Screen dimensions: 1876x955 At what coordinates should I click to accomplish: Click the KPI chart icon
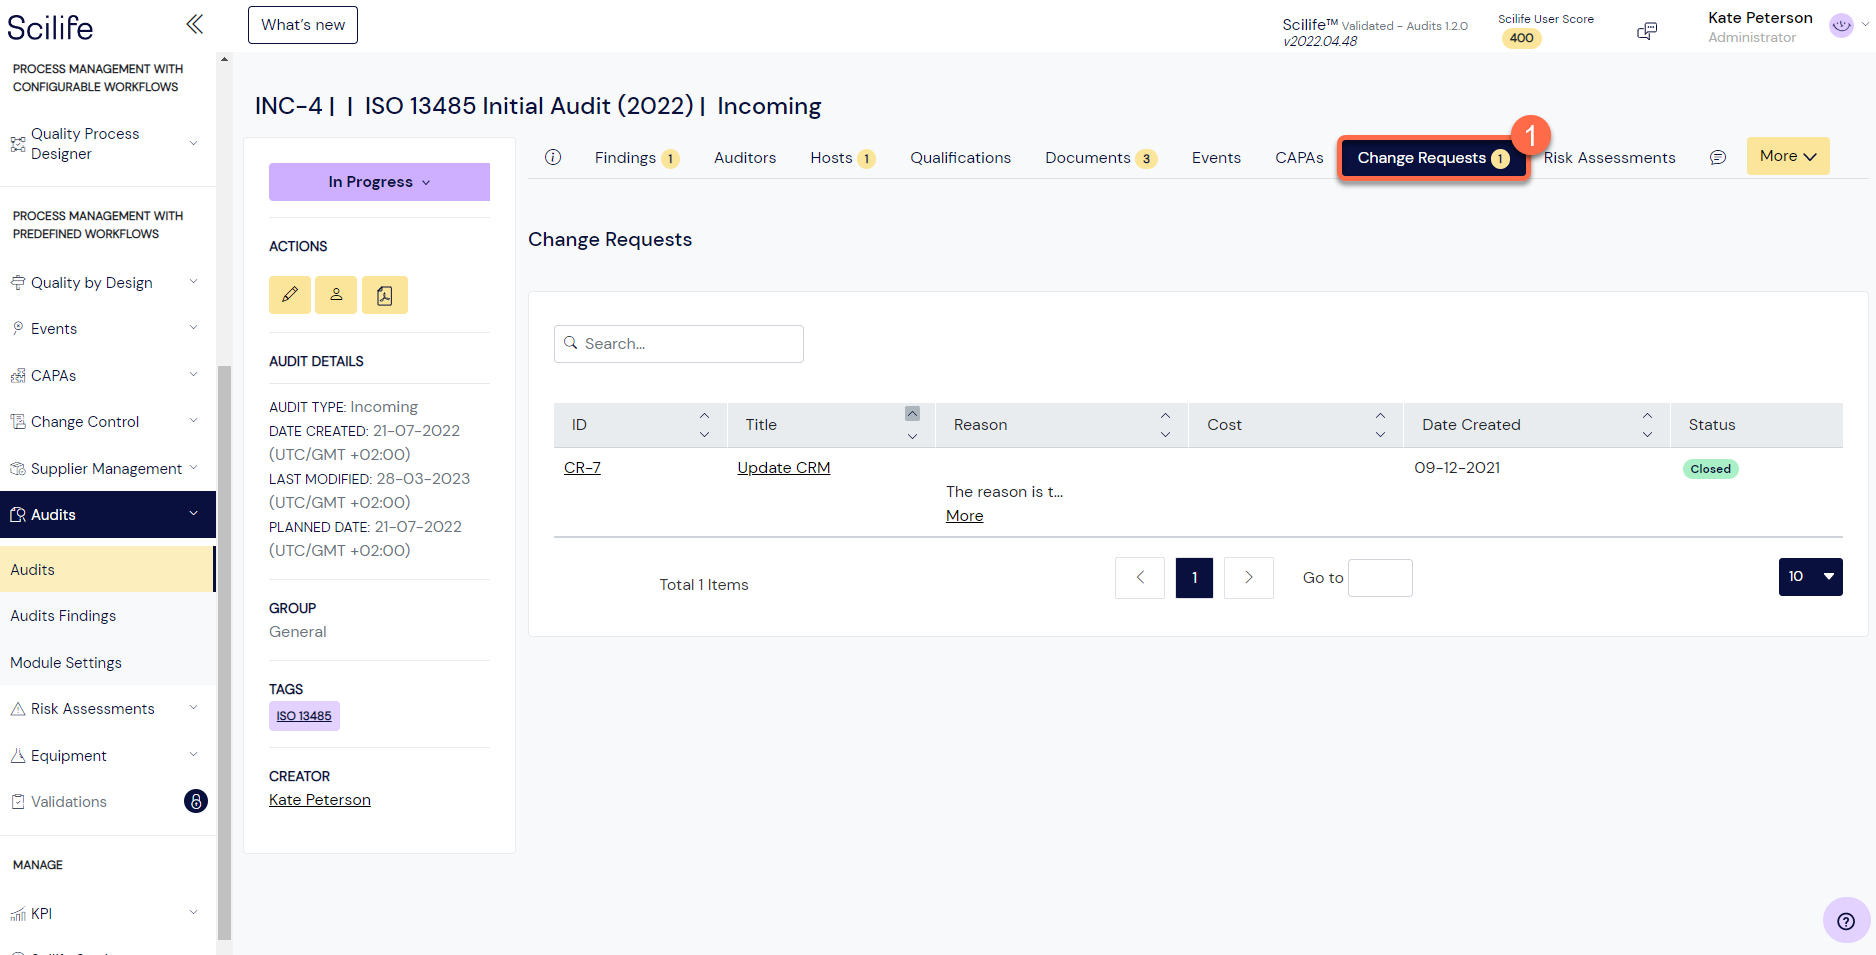18,914
